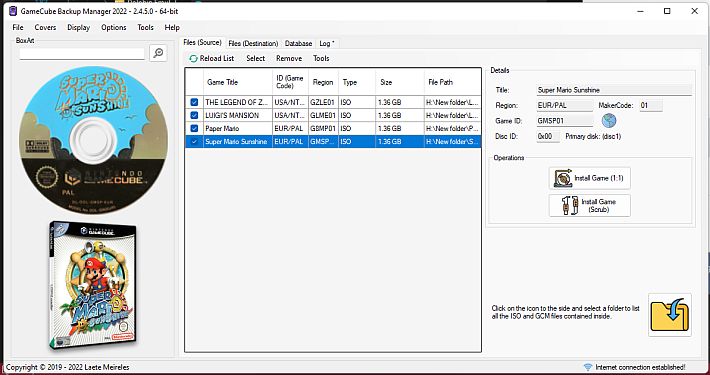Click the Title field in Details

(x=614, y=90)
